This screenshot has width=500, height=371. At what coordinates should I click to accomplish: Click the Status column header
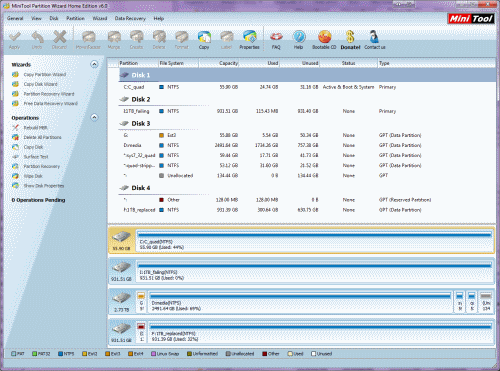click(348, 63)
